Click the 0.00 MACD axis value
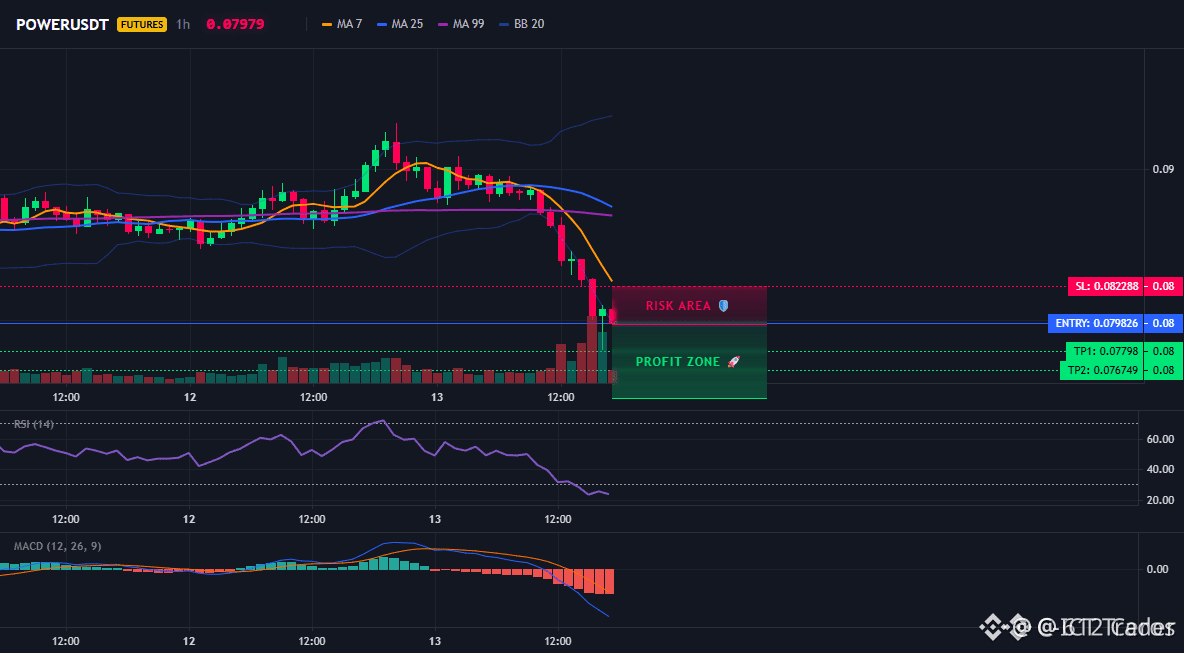Image resolution: width=1184 pixels, height=653 pixels. point(1158,568)
